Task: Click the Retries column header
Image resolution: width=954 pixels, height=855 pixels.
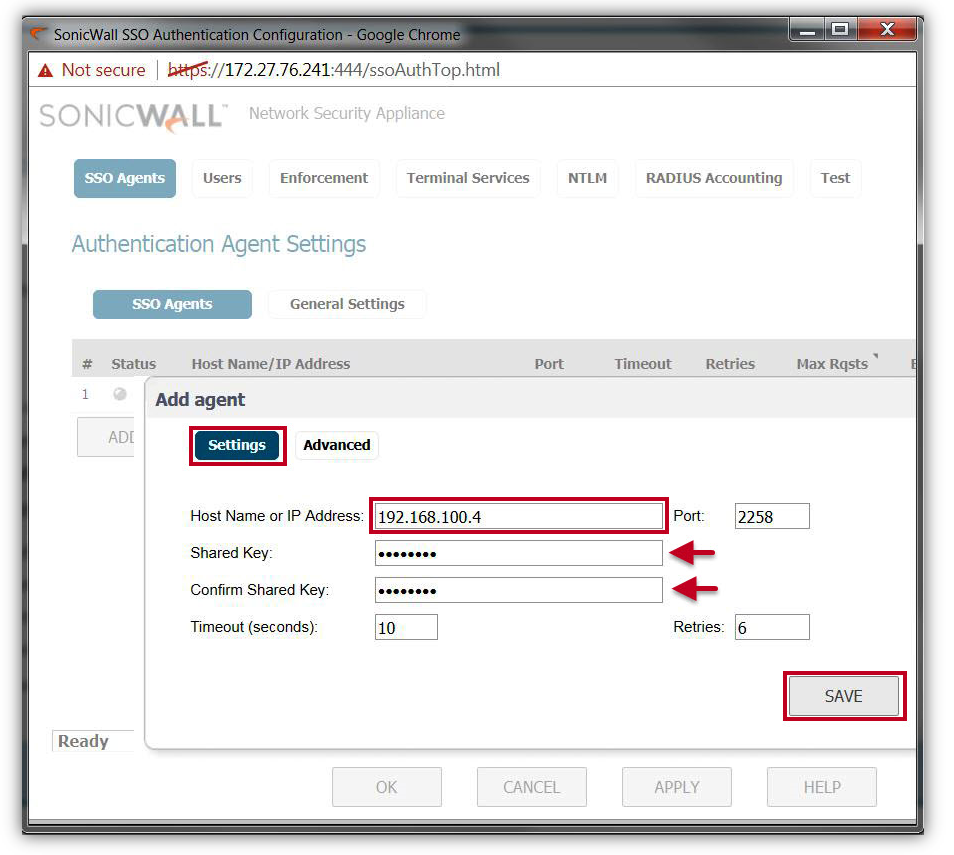Action: (730, 364)
